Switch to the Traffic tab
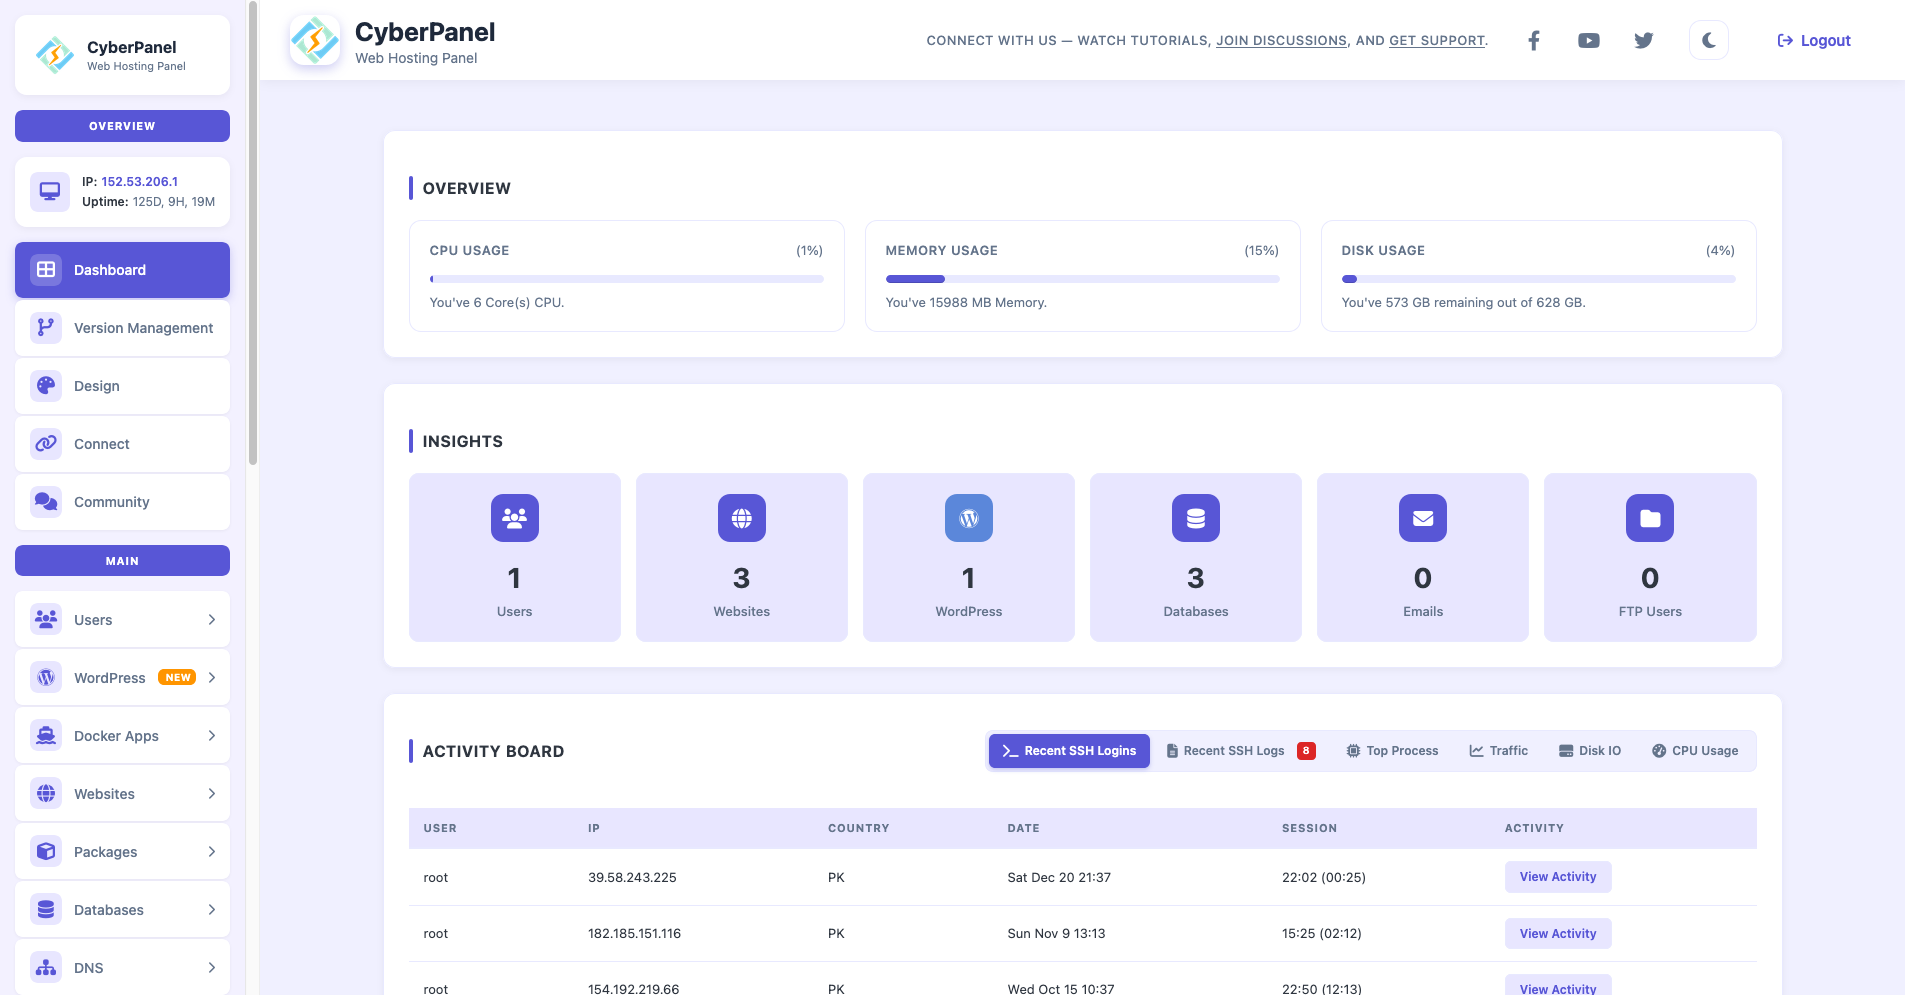Screen dimensions: 1905x995 (1498, 750)
